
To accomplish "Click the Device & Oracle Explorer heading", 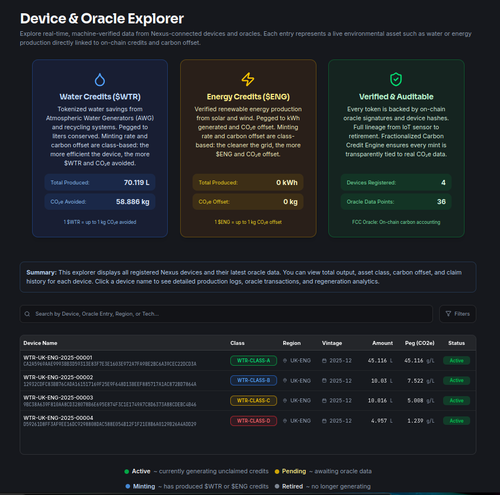I will 102,19.
